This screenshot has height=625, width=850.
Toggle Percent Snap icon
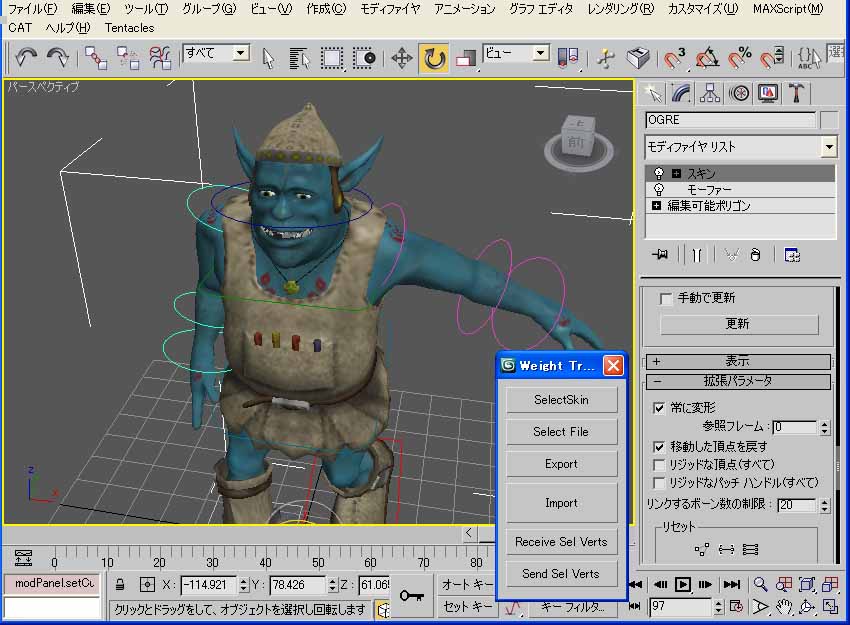click(x=739, y=58)
